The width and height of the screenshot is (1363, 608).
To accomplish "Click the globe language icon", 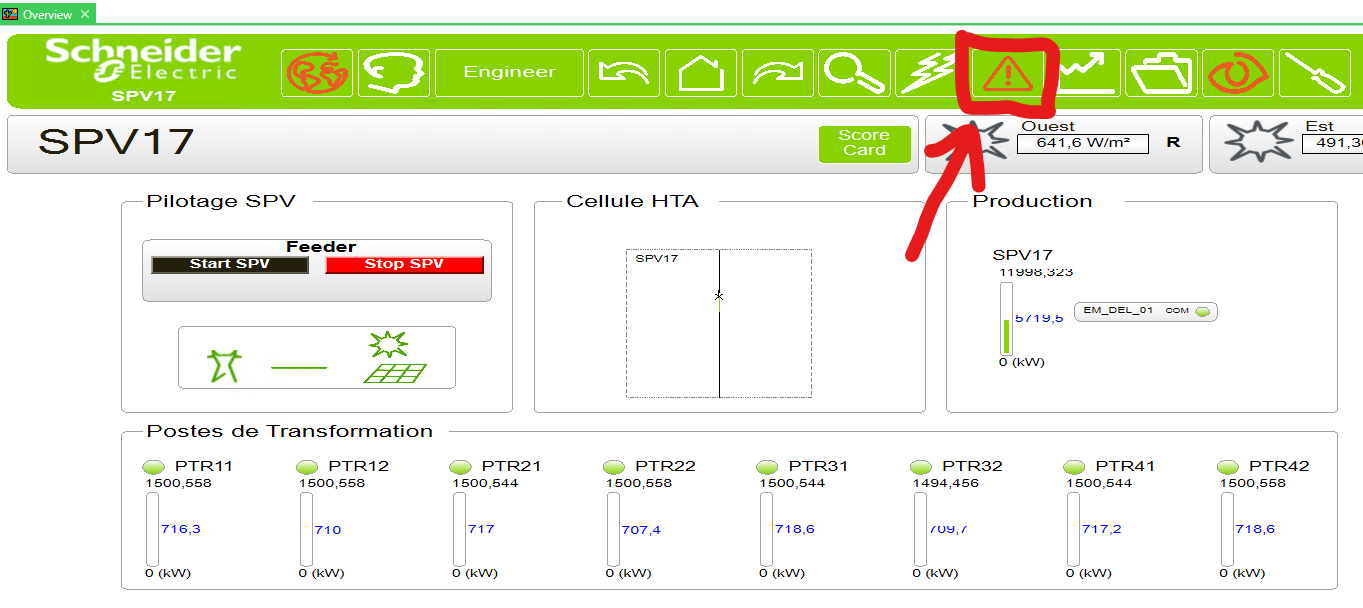I will (x=316, y=73).
